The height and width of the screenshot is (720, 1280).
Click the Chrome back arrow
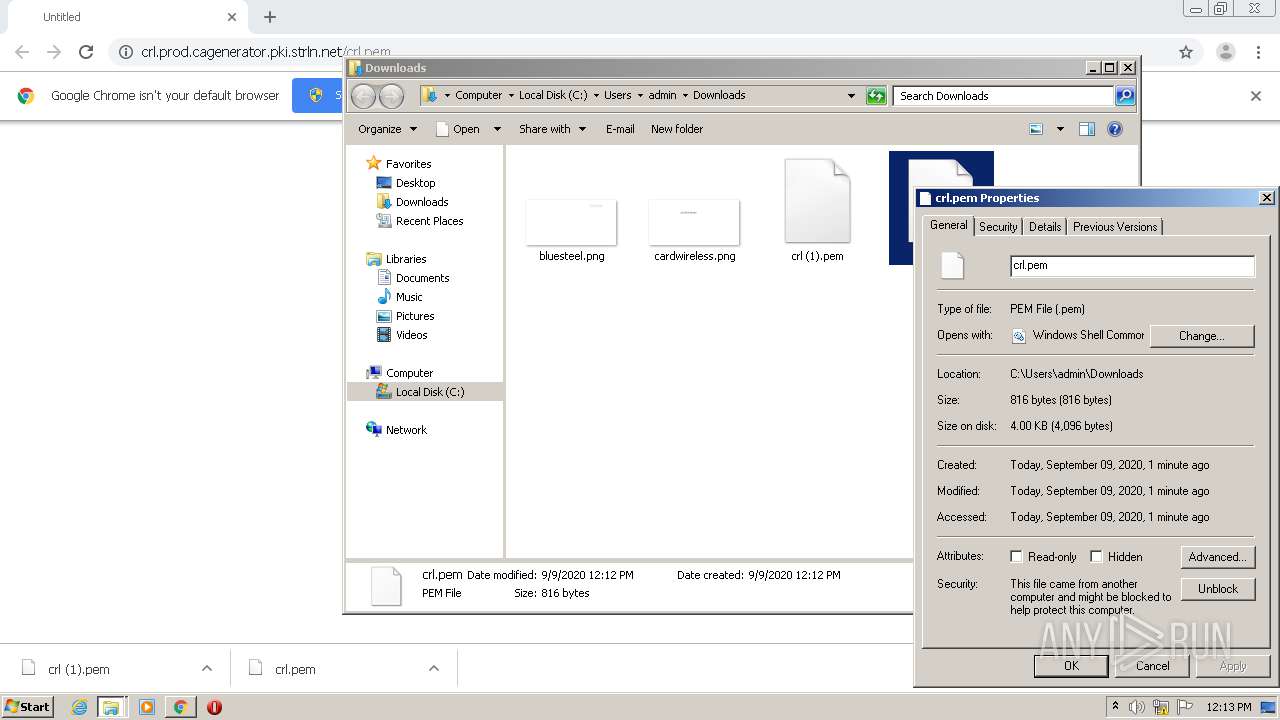tap(22, 52)
